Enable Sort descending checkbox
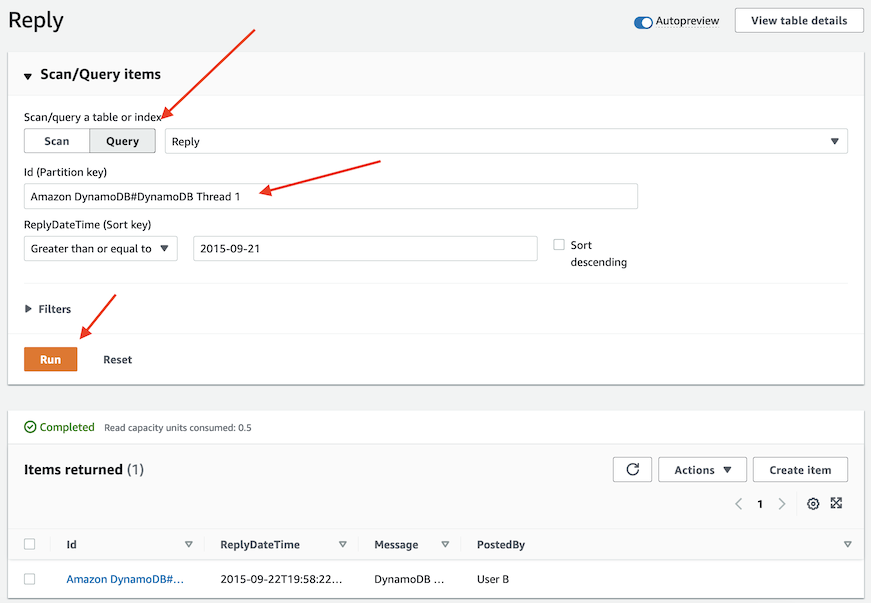This screenshot has height=603, width=871. pyautogui.click(x=559, y=244)
